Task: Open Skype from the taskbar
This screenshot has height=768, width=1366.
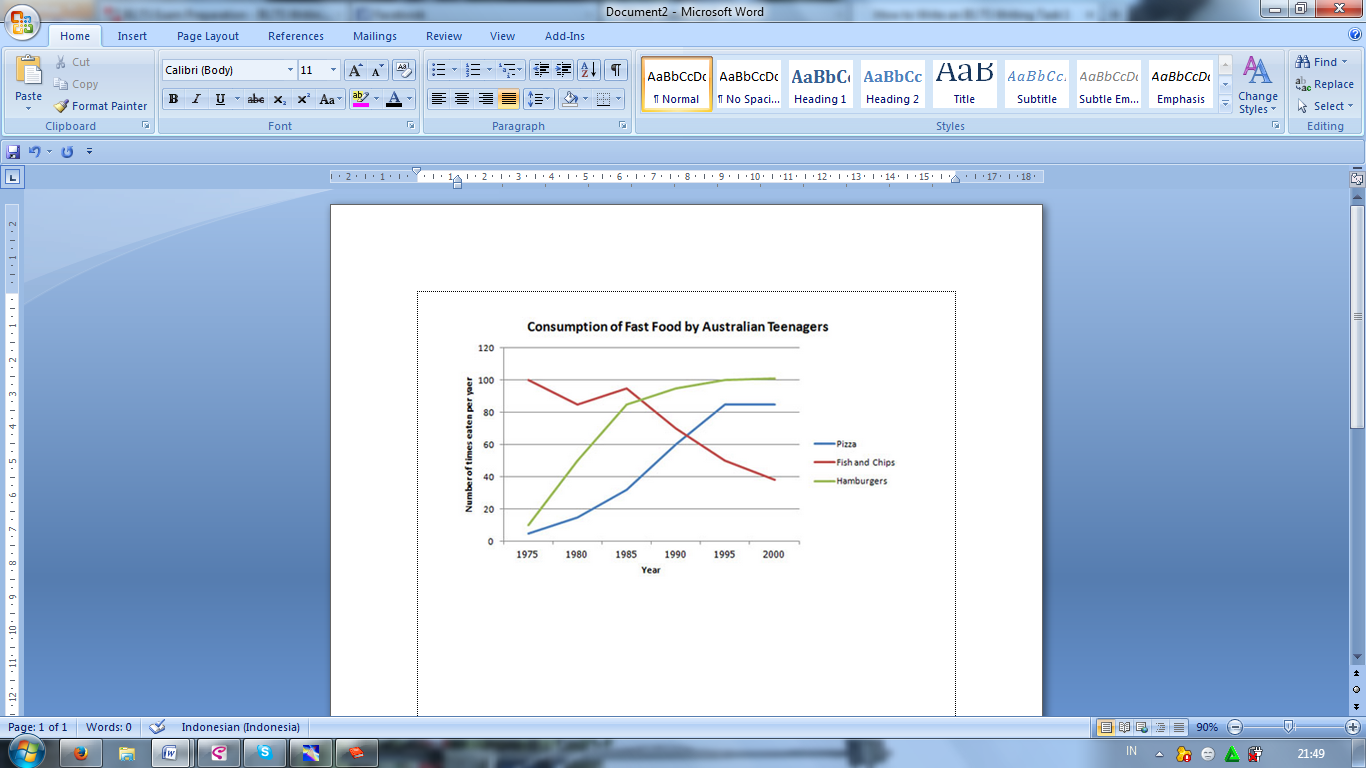Action: click(x=265, y=752)
